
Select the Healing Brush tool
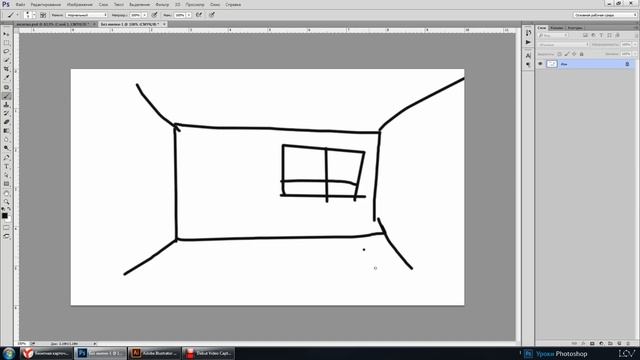(x=6, y=87)
